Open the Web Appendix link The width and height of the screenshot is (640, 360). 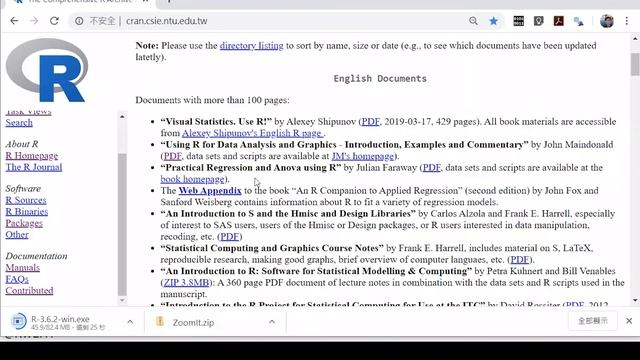pos(210,191)
